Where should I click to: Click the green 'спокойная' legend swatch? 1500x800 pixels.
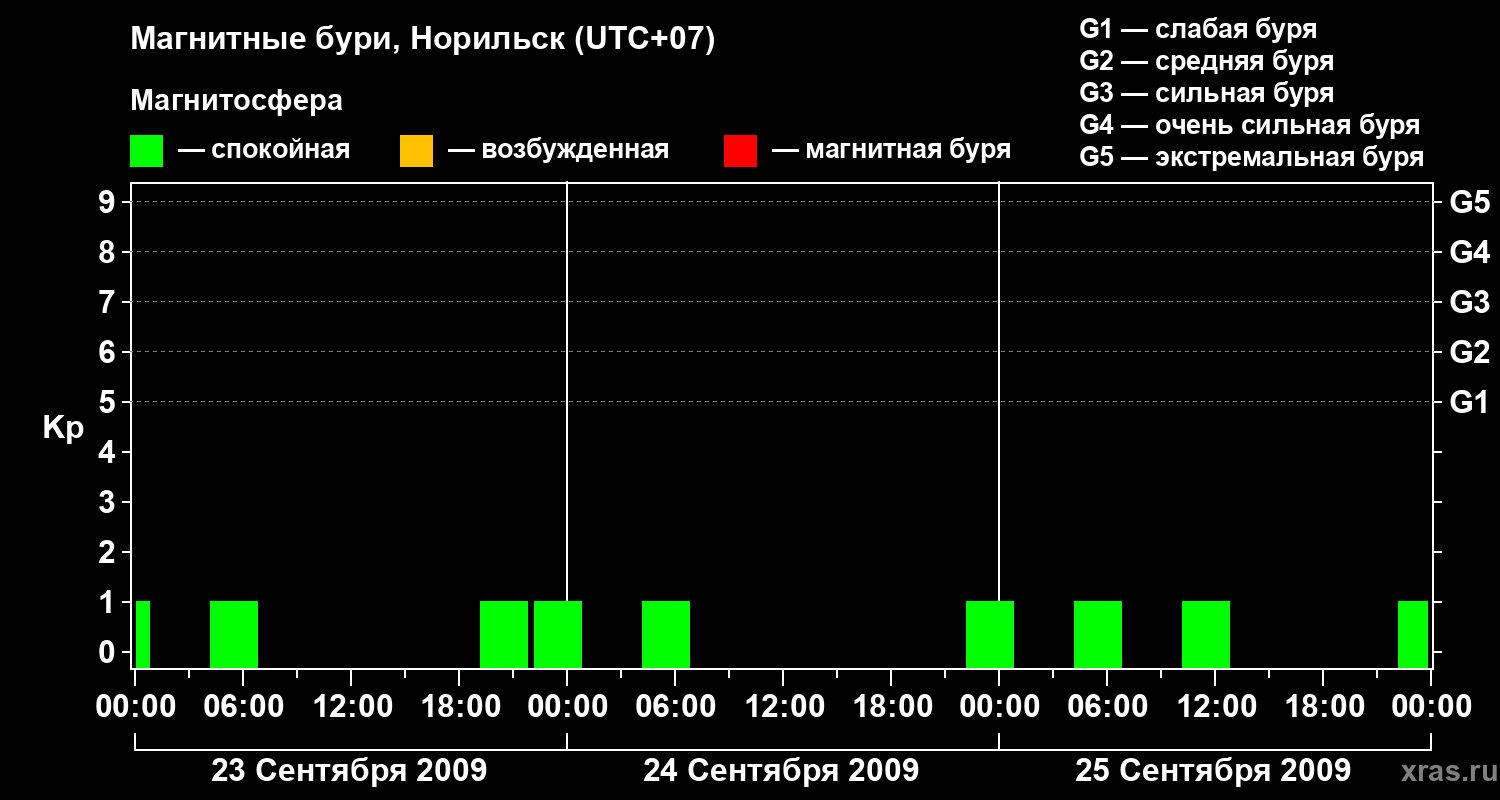(146, 151)
